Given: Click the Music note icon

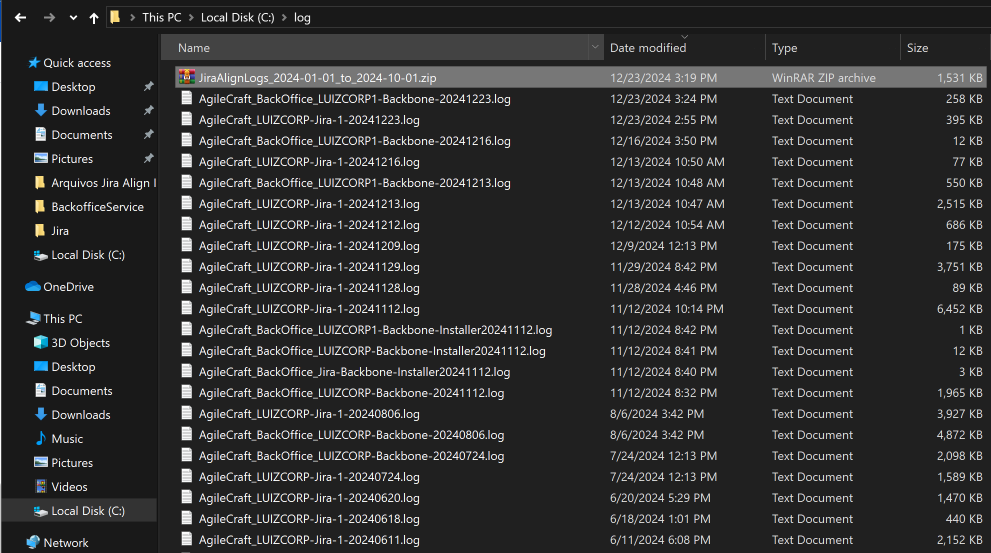Looking at the screenshot, I should pos(40,438).
